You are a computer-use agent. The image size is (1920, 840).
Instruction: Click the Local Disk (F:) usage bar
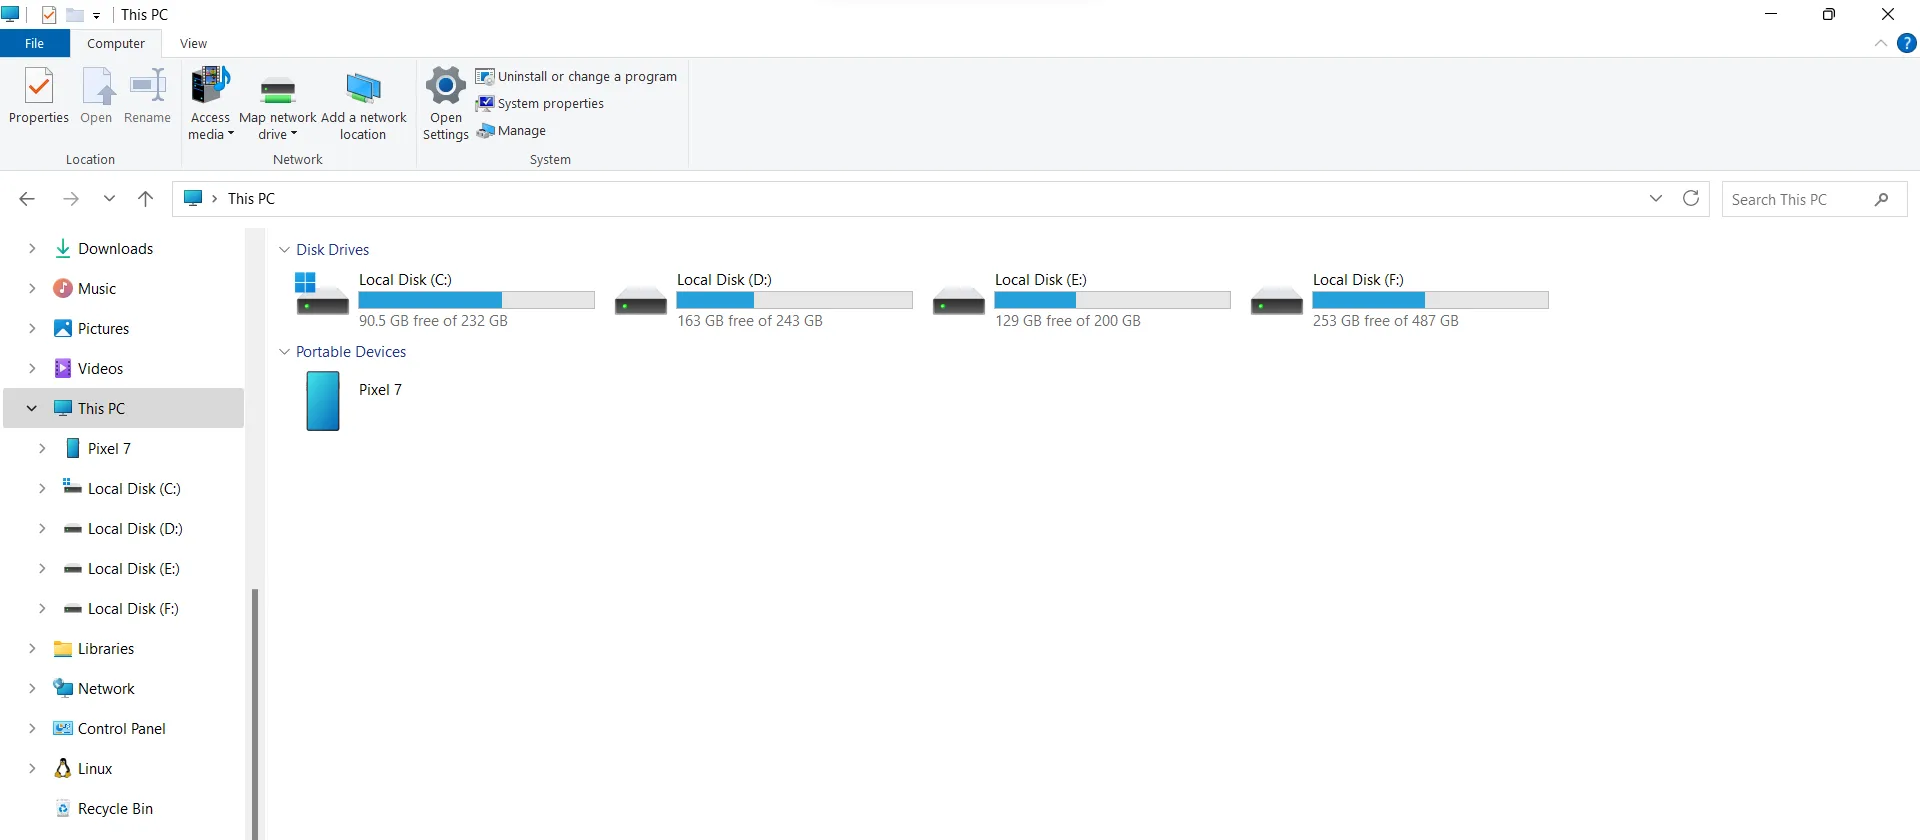[1430, 300]
